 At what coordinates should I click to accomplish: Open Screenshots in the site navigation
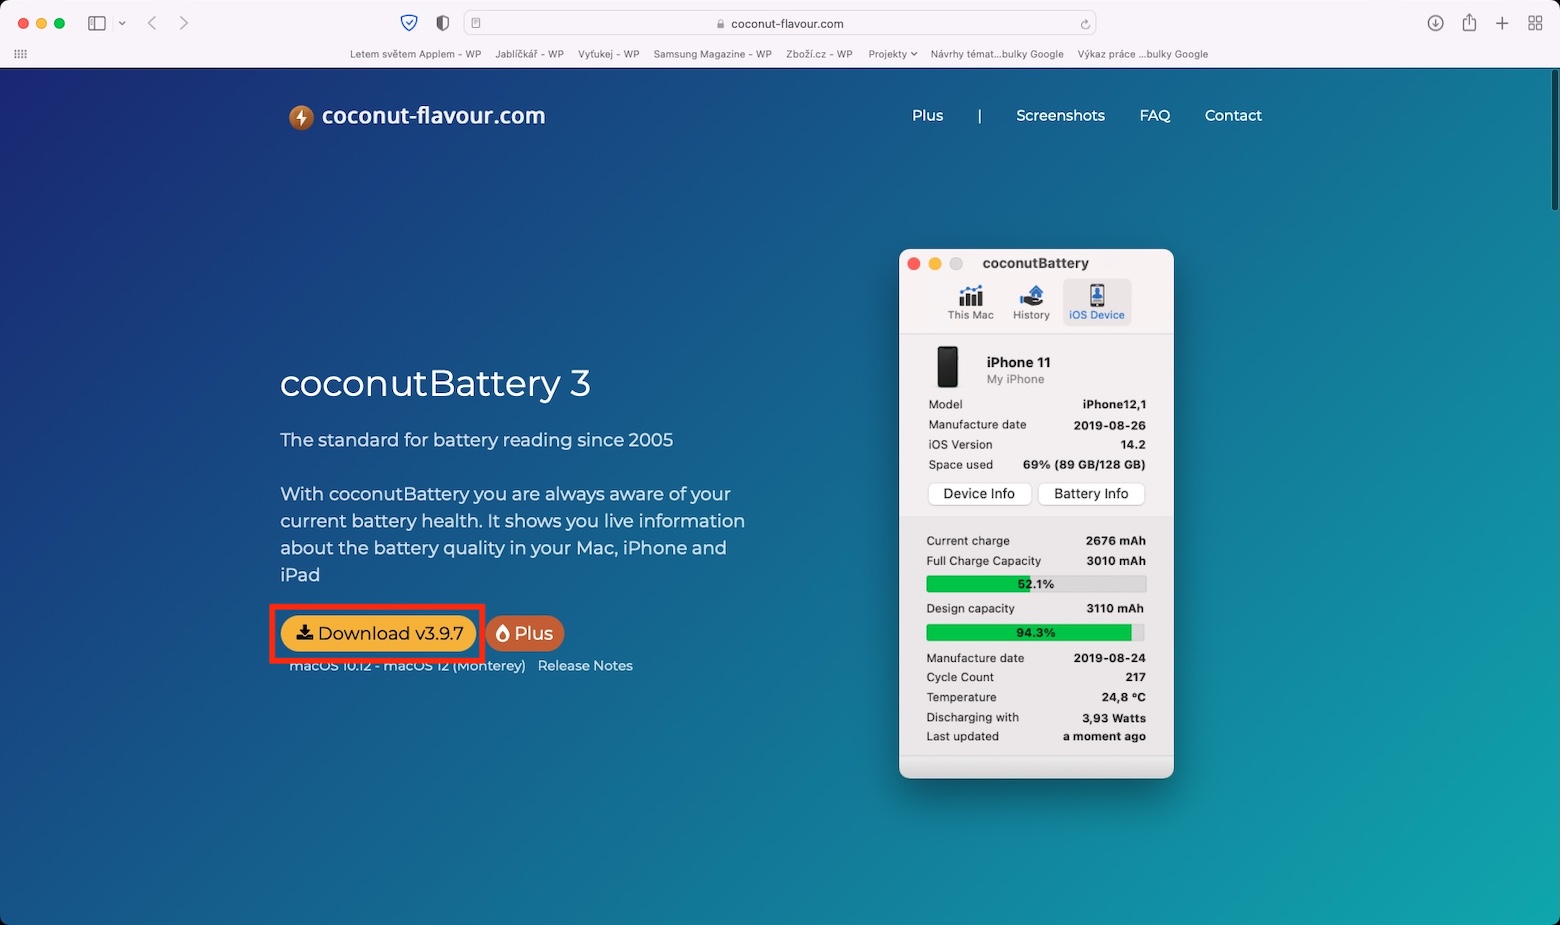pyautogui.click(x=1060, y=116)
